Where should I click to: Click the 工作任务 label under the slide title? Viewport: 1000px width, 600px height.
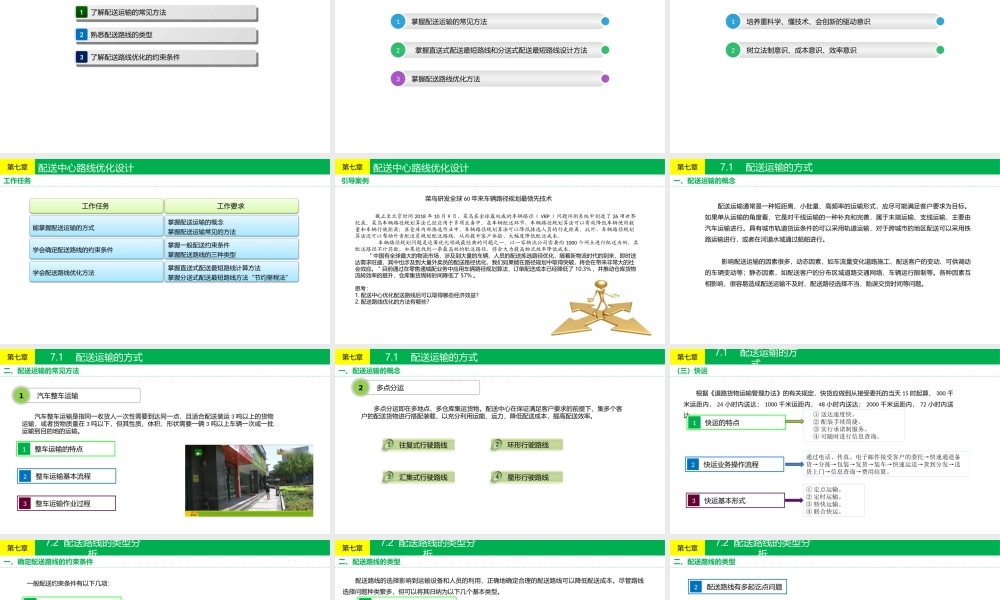coord(18,183)
